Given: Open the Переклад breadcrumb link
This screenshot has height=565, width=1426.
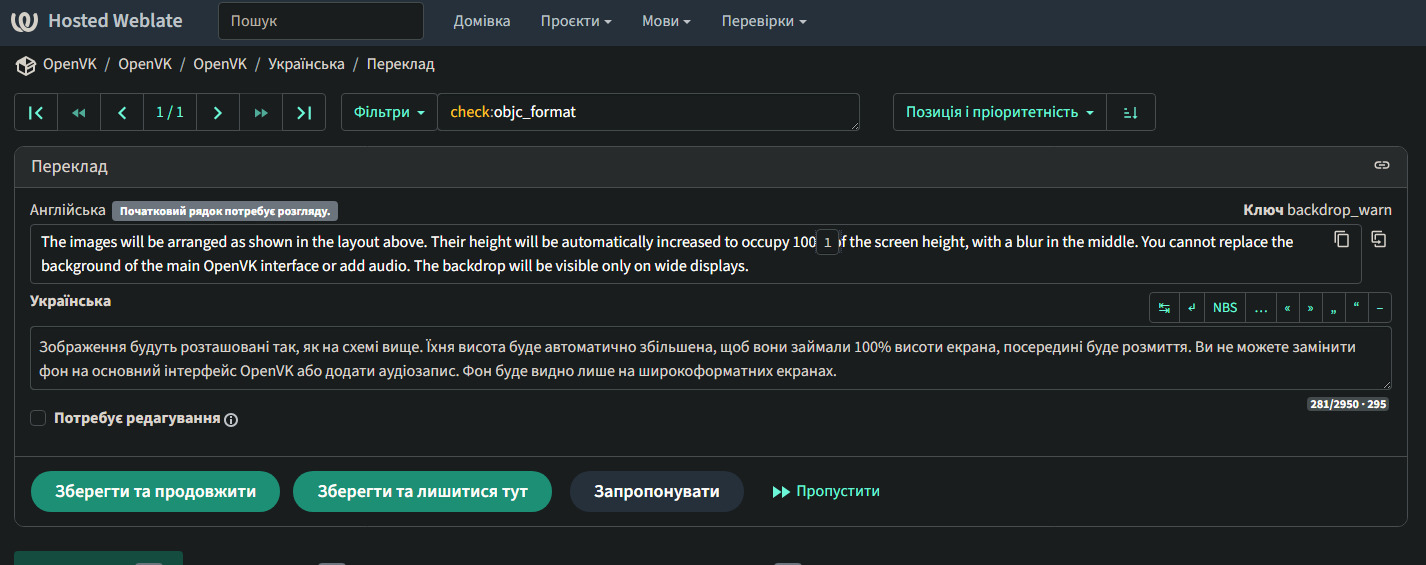Looking at the screenshot, I should click(x=400, y=64).
